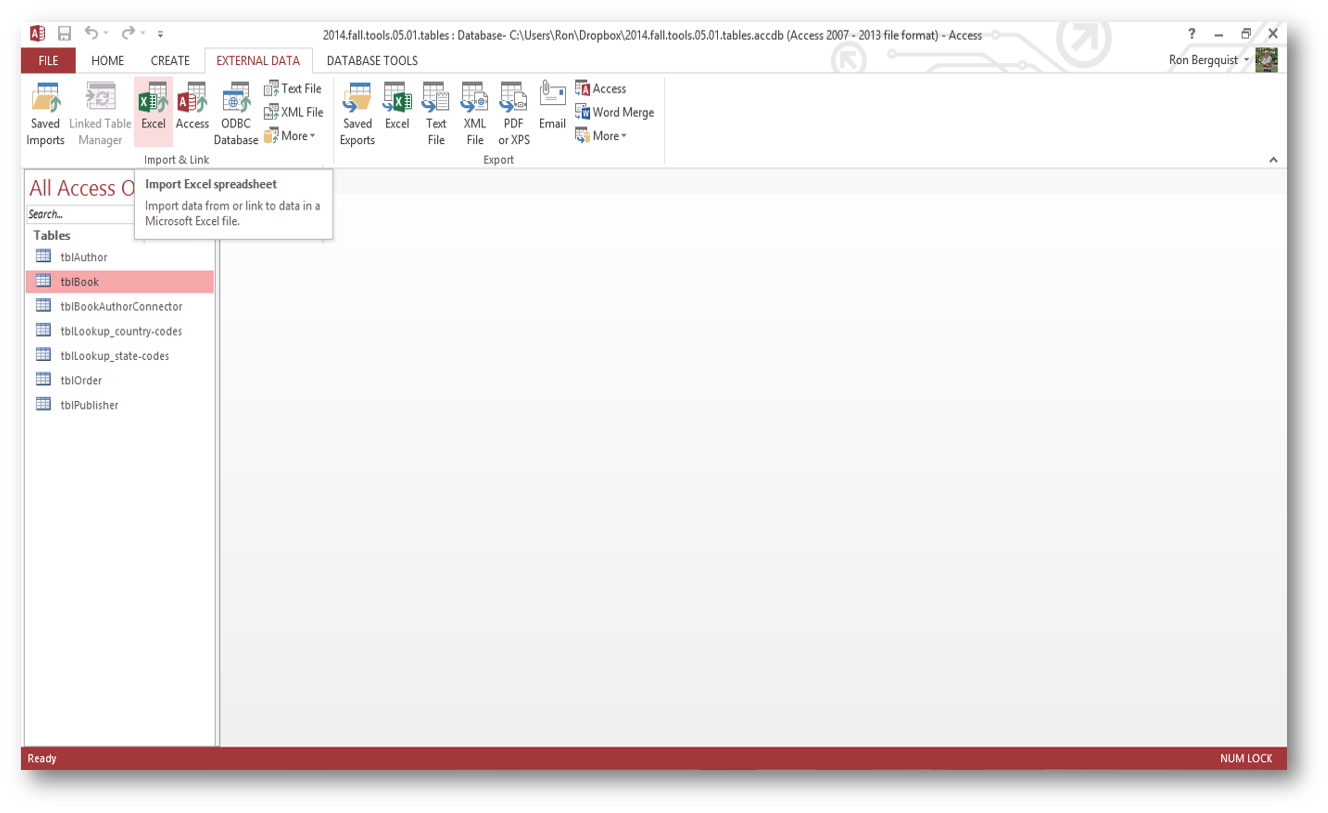Open the FILE backstage menu
This screenshot has height=813, width=1328.
coord(48,61)
